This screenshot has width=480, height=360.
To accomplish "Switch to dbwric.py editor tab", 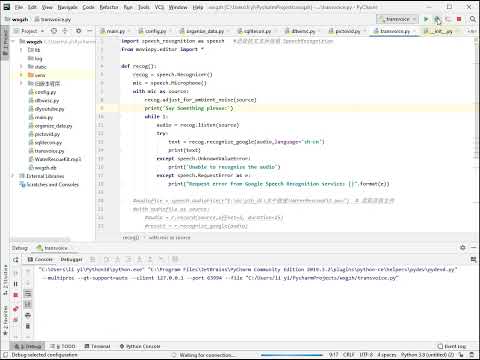I will pos(303,31).
